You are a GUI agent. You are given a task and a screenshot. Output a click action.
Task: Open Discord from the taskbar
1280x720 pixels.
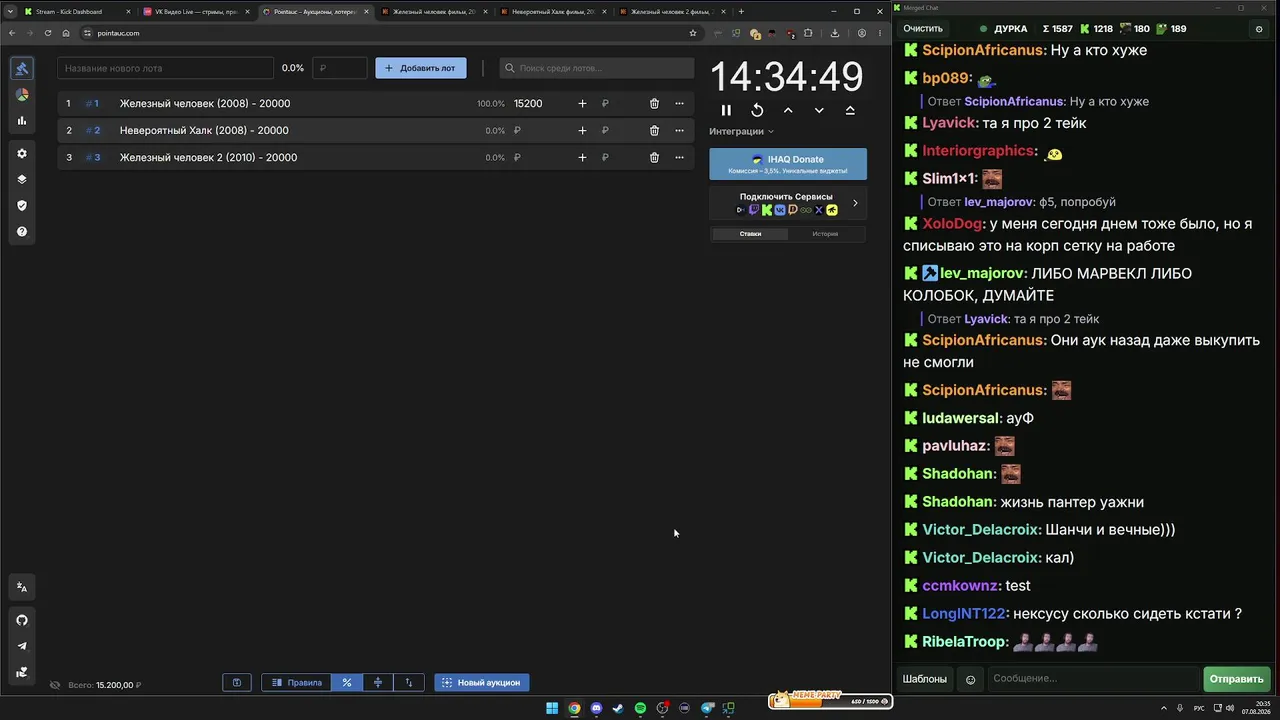point(596,708)
